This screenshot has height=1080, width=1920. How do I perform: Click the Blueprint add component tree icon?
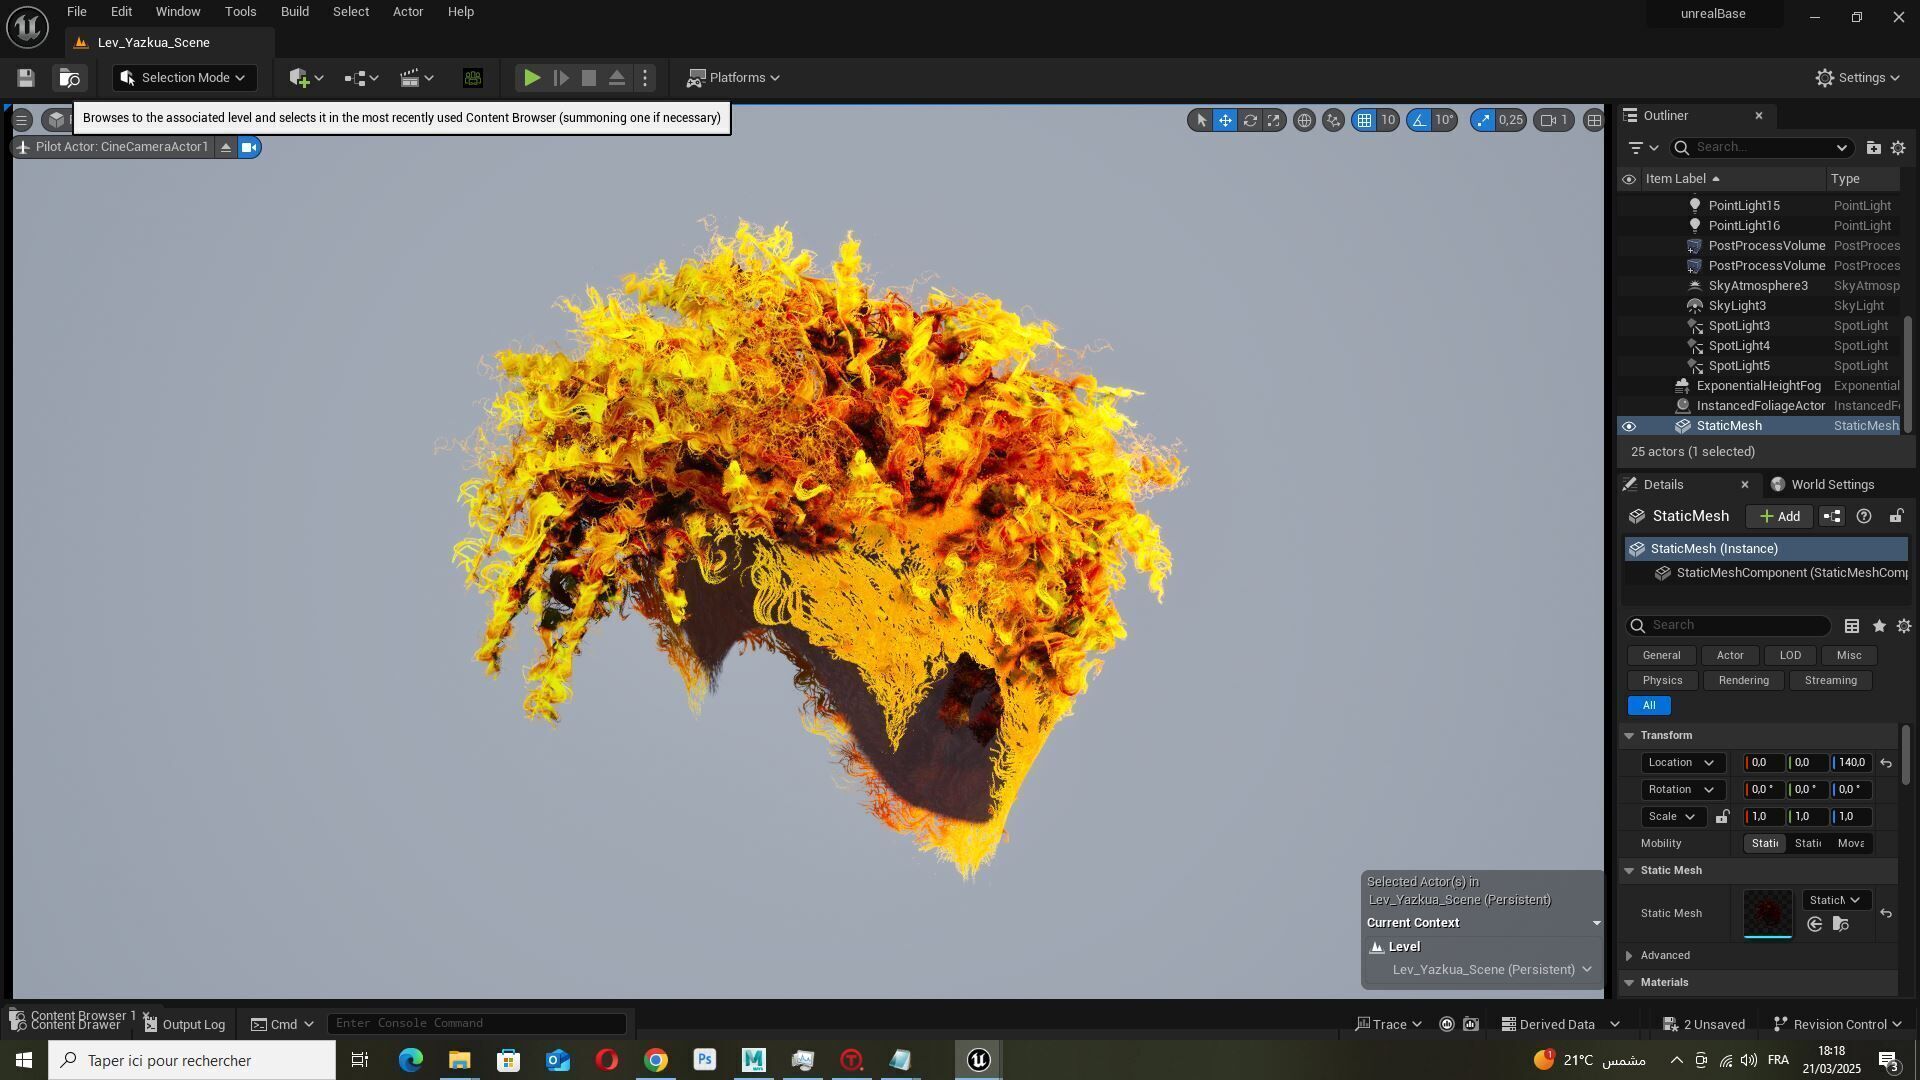(x=1831, y=517)
